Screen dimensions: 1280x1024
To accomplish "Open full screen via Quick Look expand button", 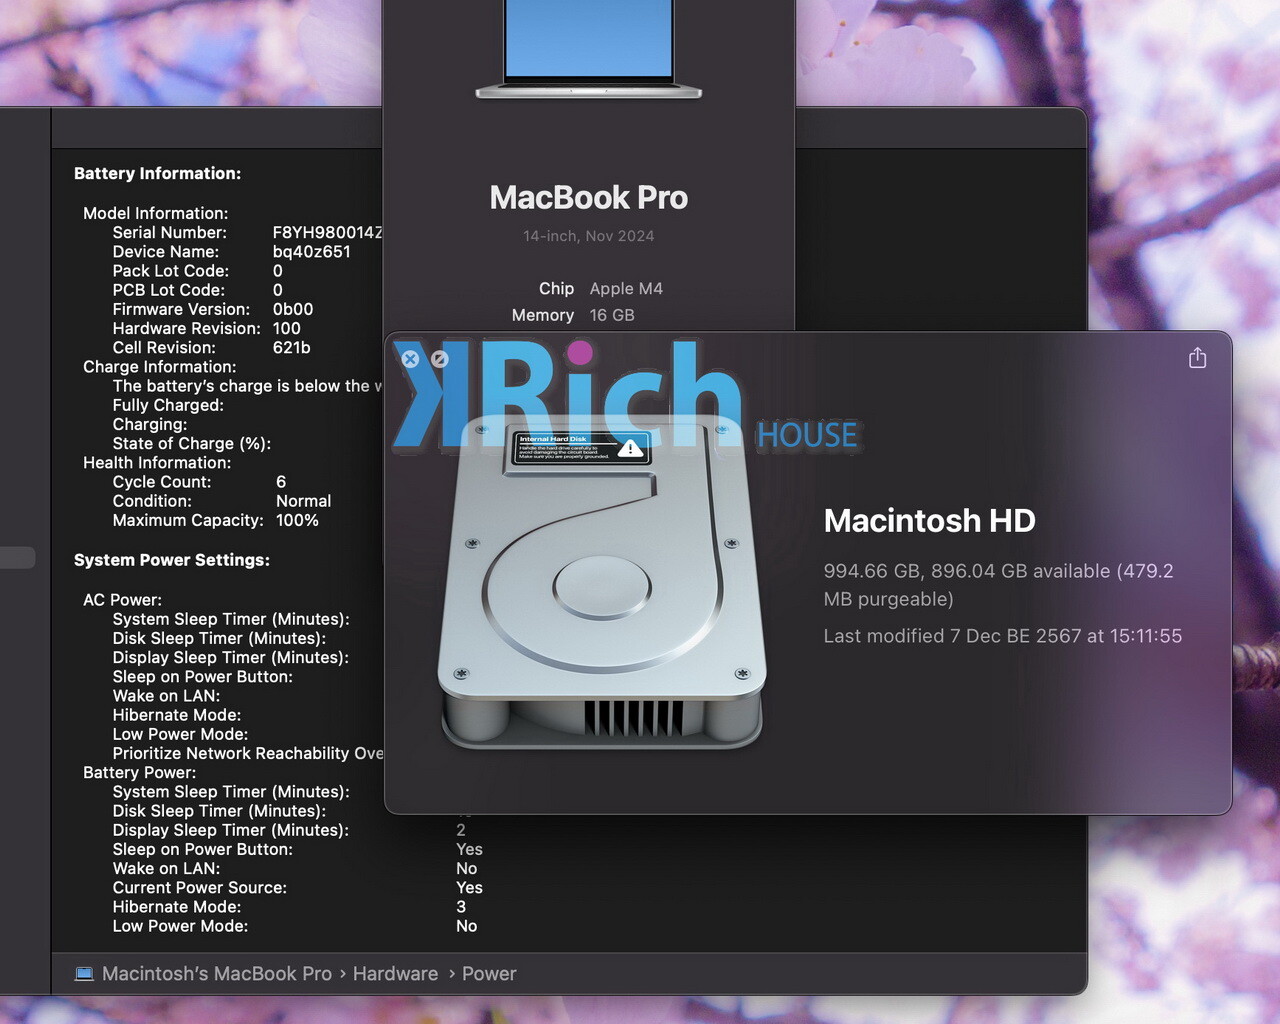I will pos(439,359).
